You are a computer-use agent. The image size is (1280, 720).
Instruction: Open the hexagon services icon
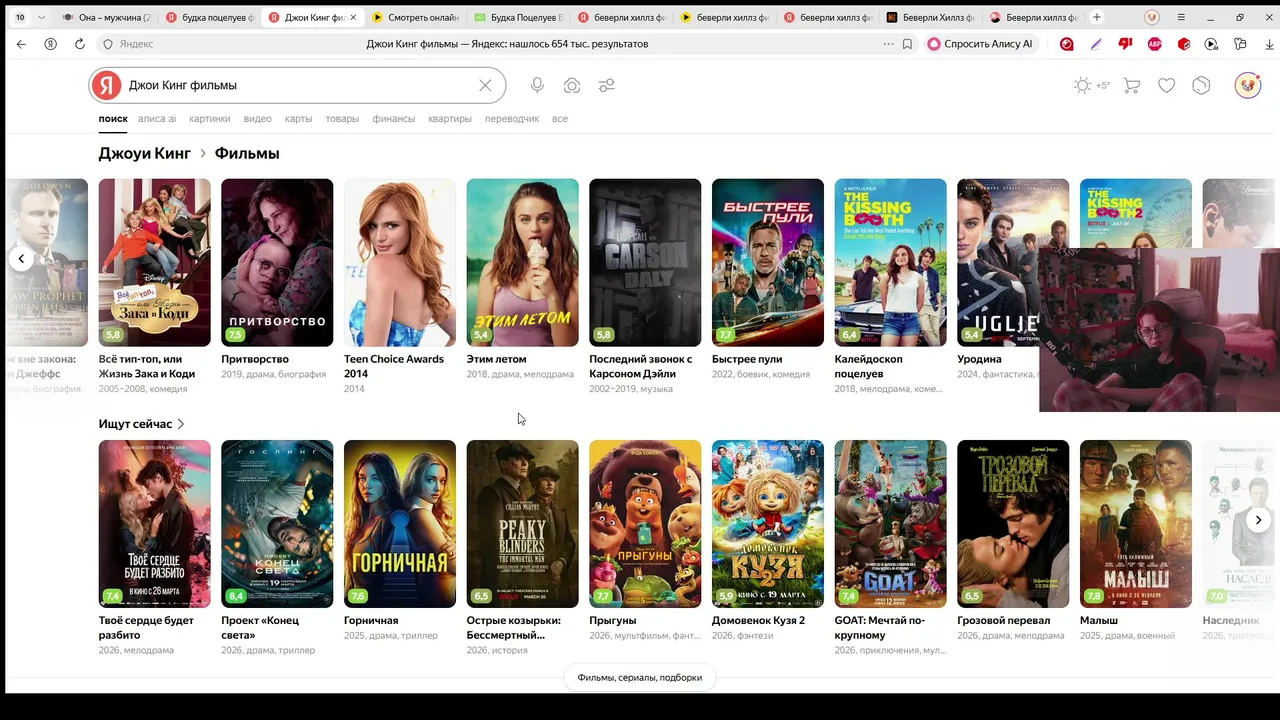pyautogui.click(x=1202, y=86)
